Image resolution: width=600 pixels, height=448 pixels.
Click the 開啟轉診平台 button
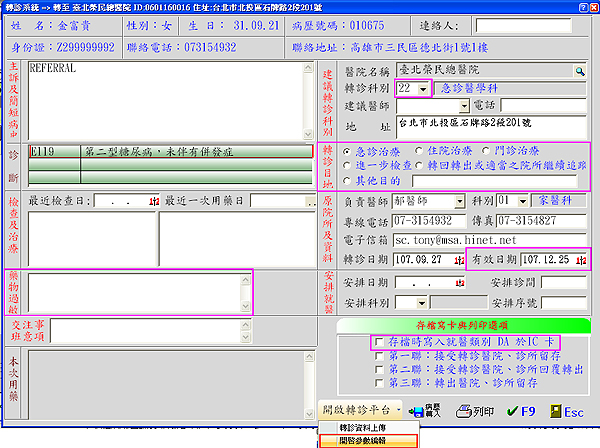363,410
